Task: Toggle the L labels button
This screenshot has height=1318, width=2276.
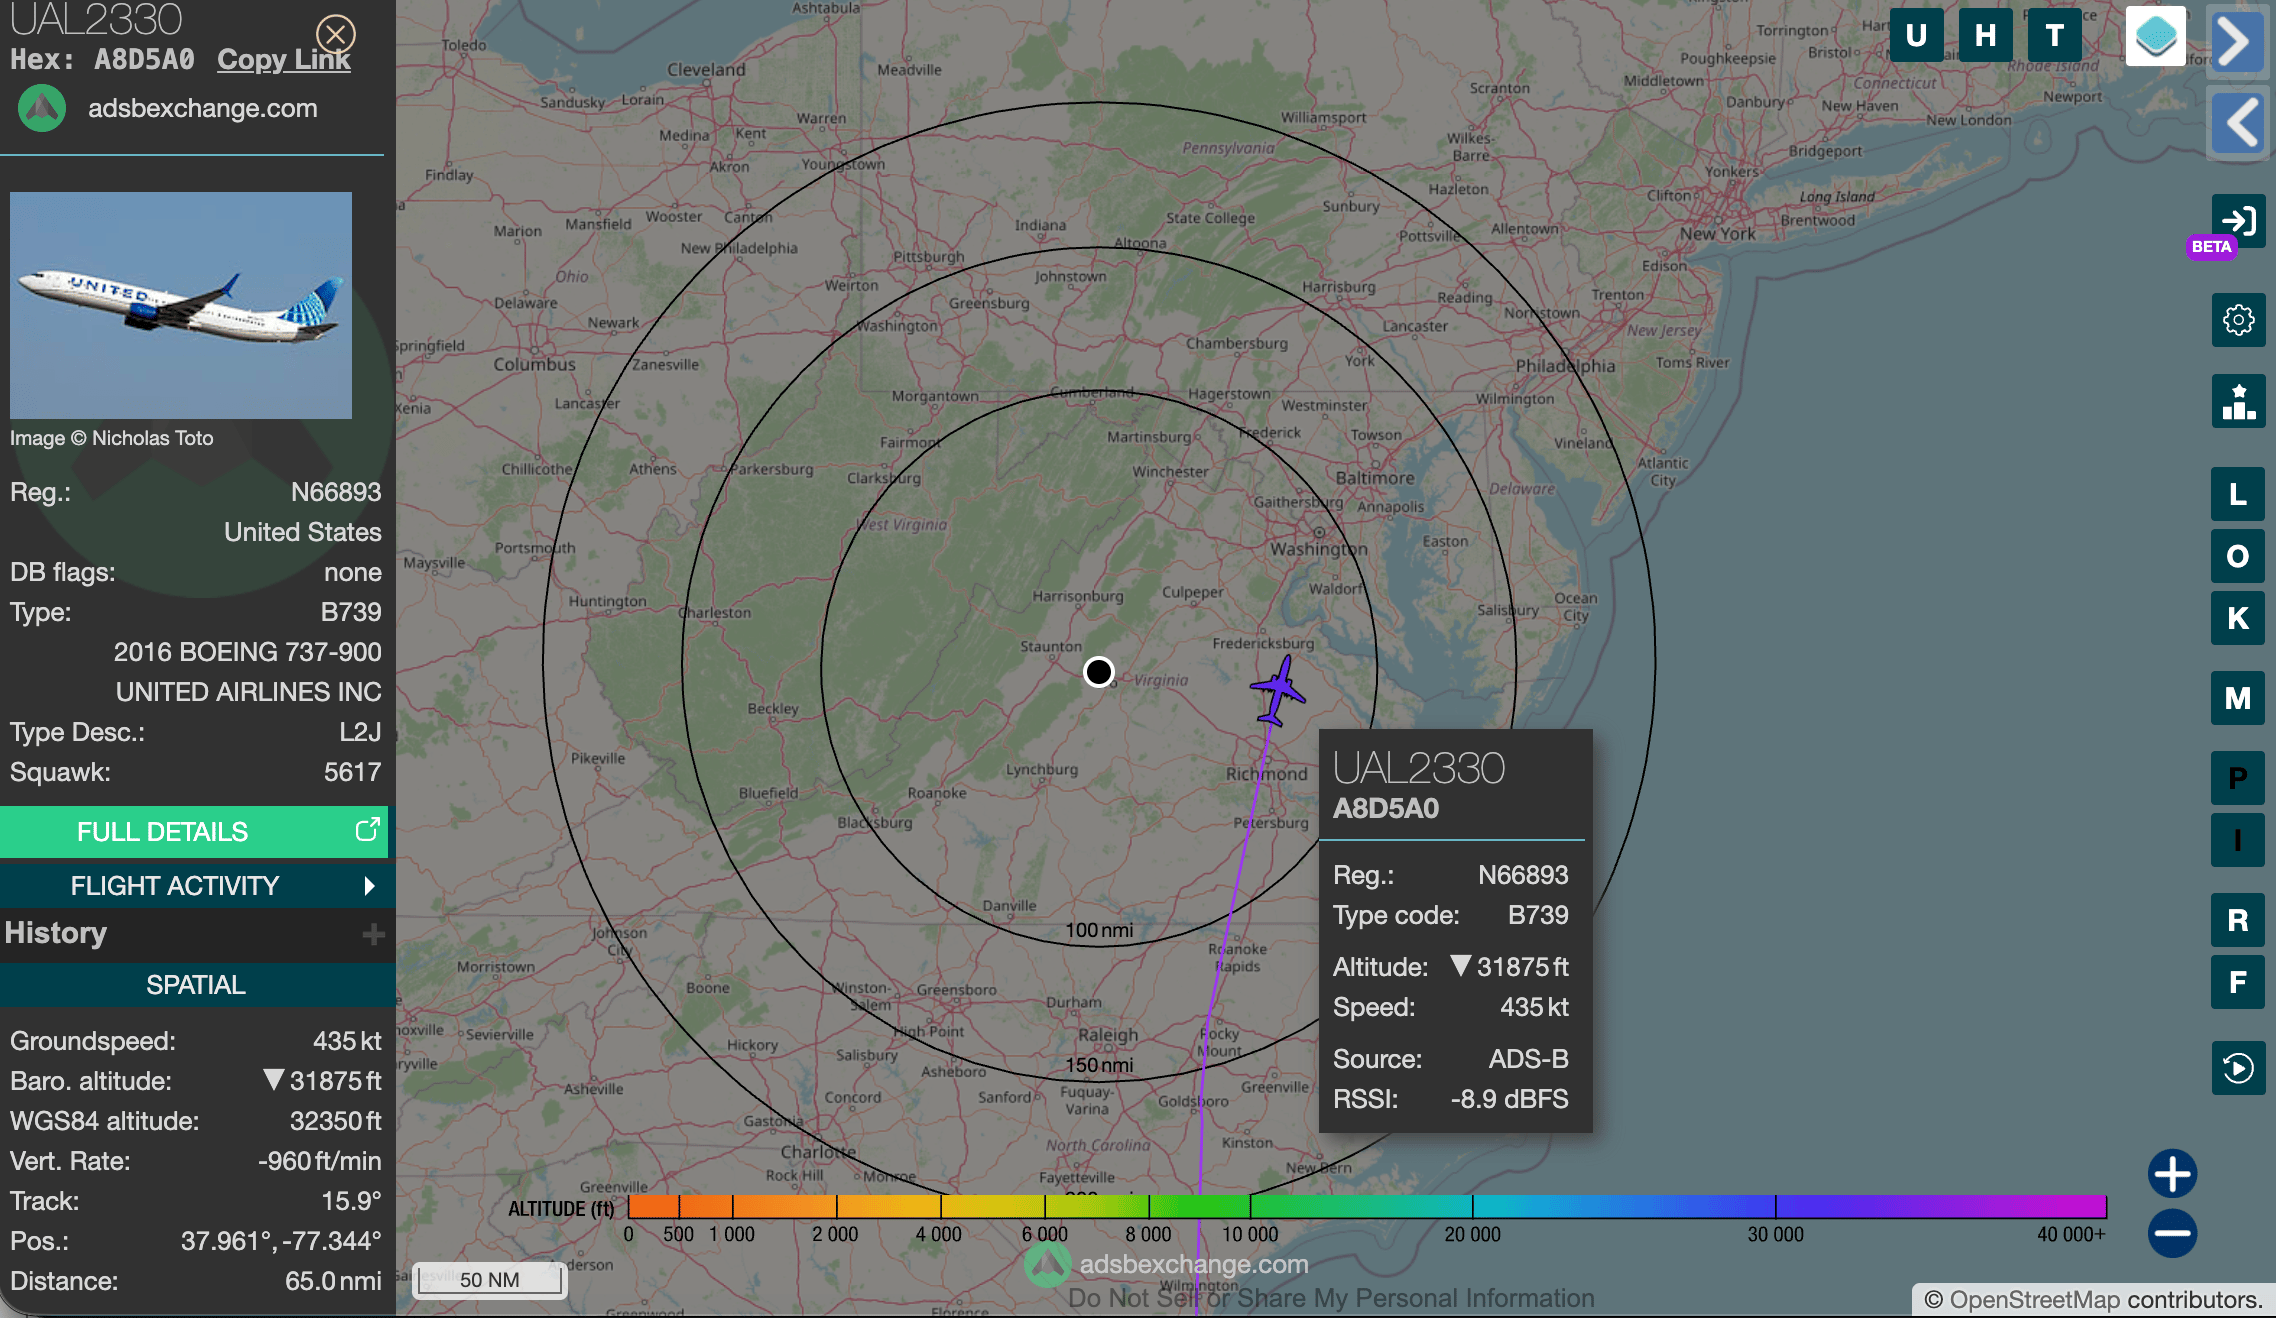Action: pyautogui.click(x=2238, y=494)
